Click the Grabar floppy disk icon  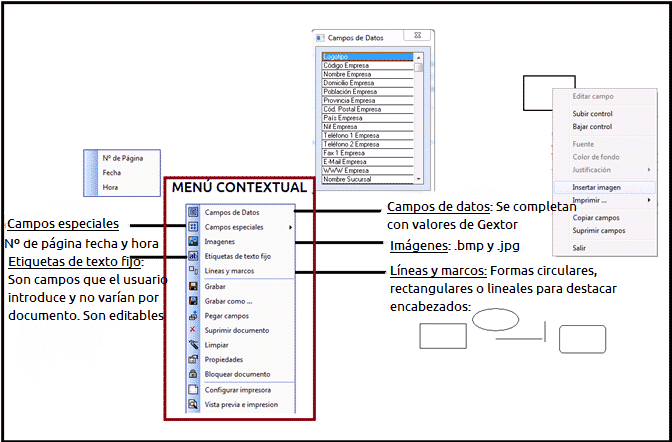pyautogui.click(x=193, y=286)
